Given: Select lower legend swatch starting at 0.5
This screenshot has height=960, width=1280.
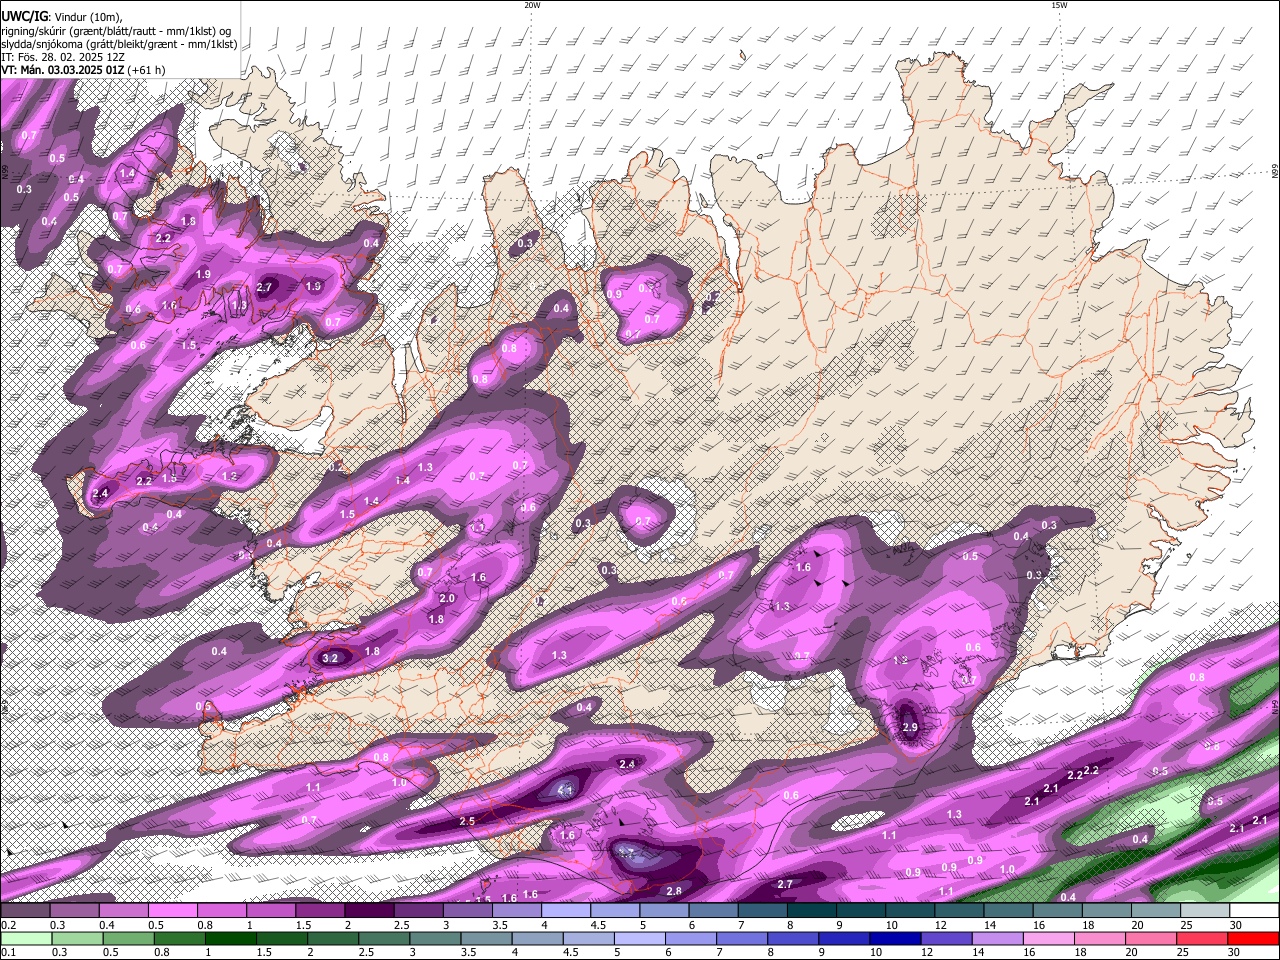Looking at the screenshot, I should 128,939.
